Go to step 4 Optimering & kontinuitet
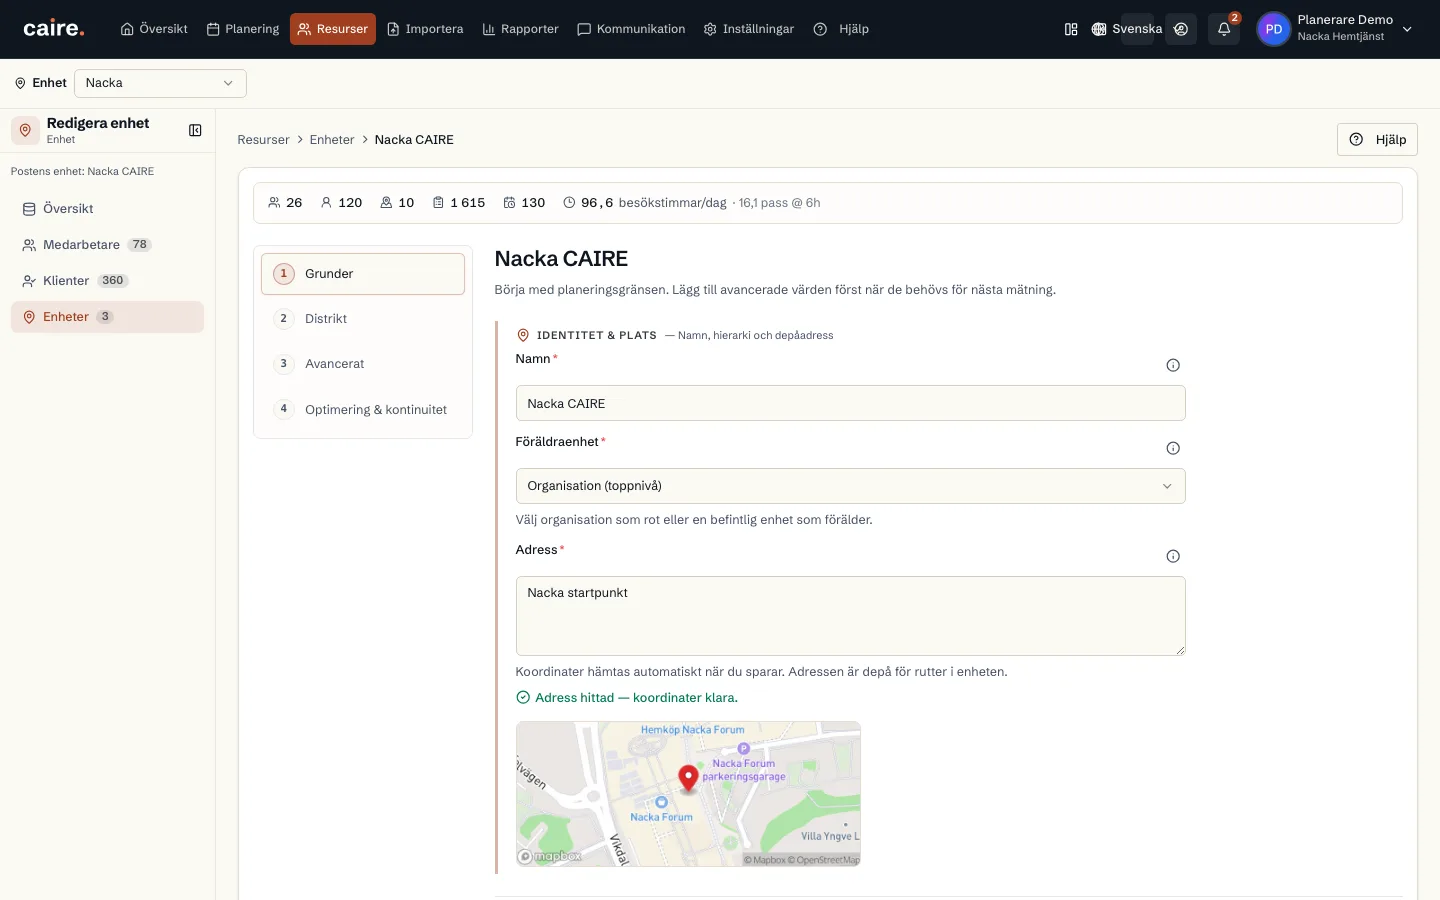Image resolution: width=1440 pixels, height=900 pixels. [x=363, y=410]
